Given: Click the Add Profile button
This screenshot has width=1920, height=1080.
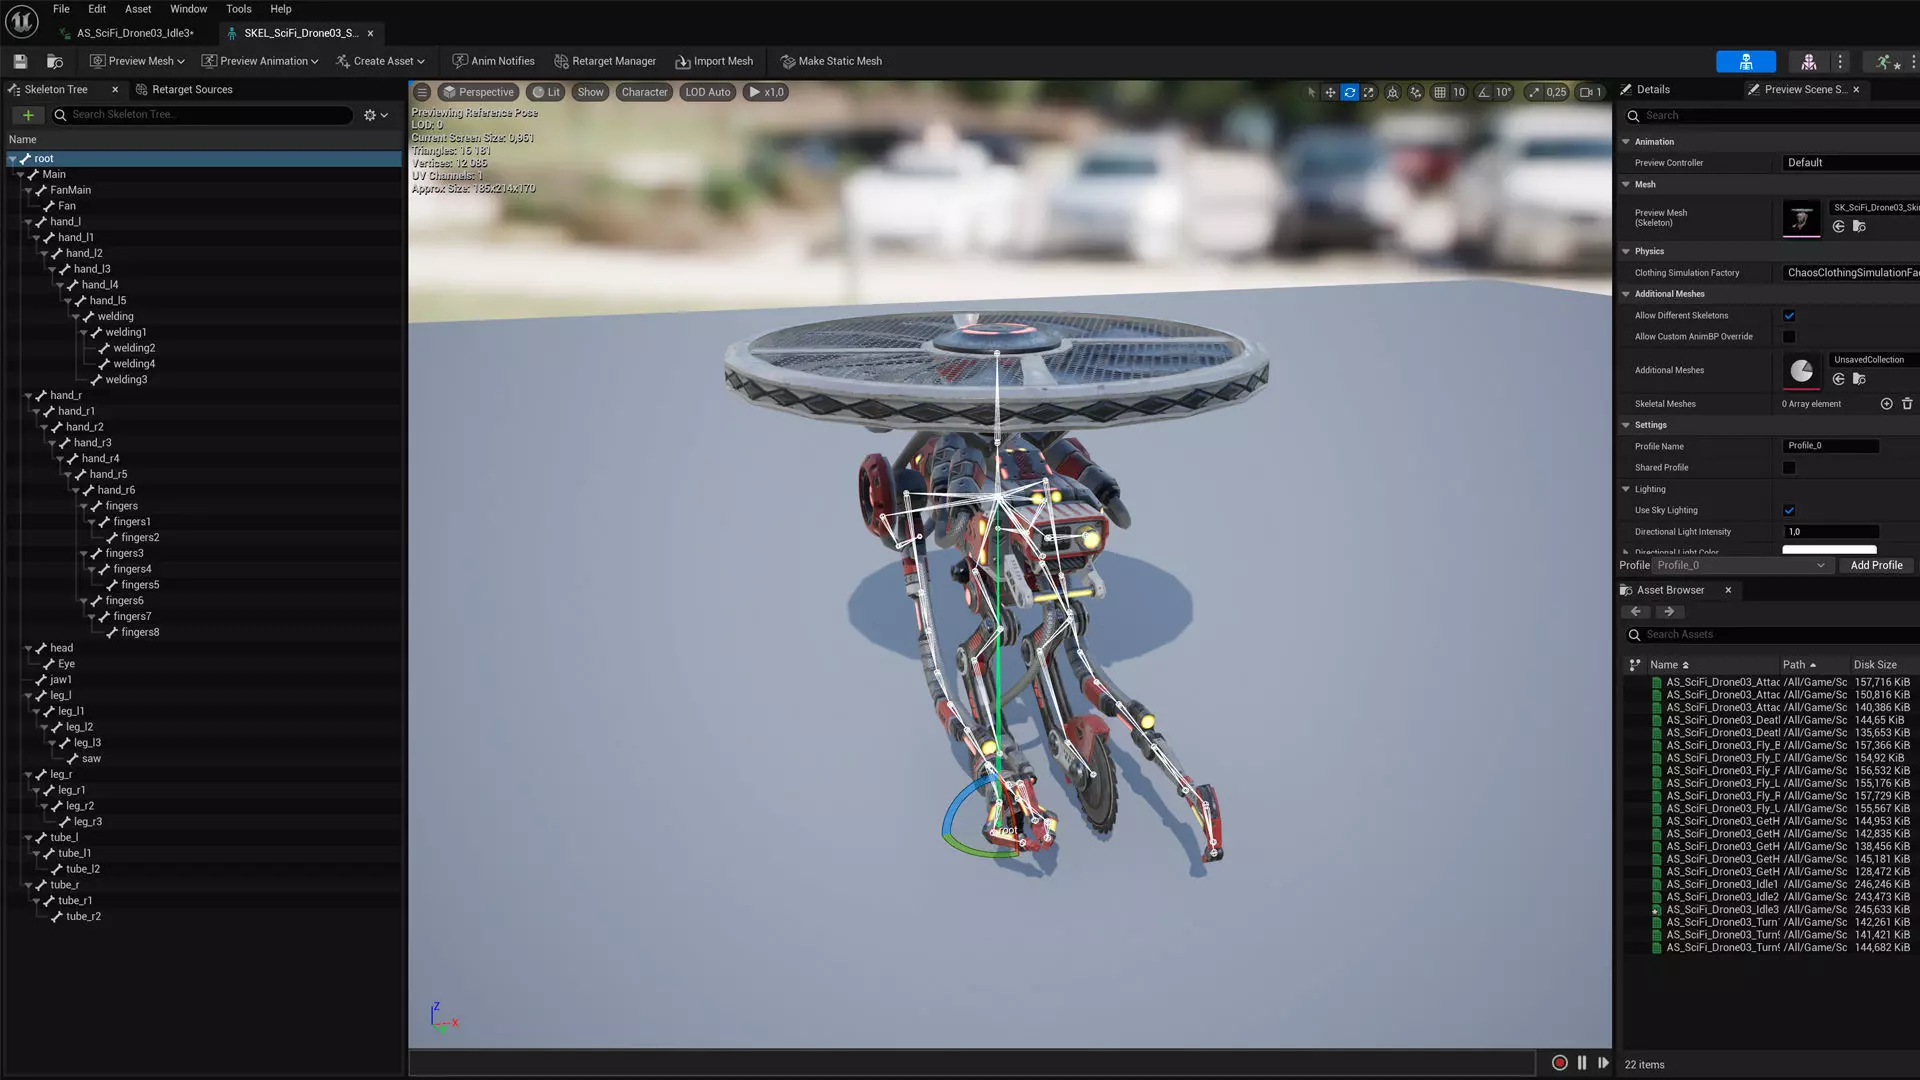Looking at the screenshot, I should pyautogui.click(x=1876, y=565).
